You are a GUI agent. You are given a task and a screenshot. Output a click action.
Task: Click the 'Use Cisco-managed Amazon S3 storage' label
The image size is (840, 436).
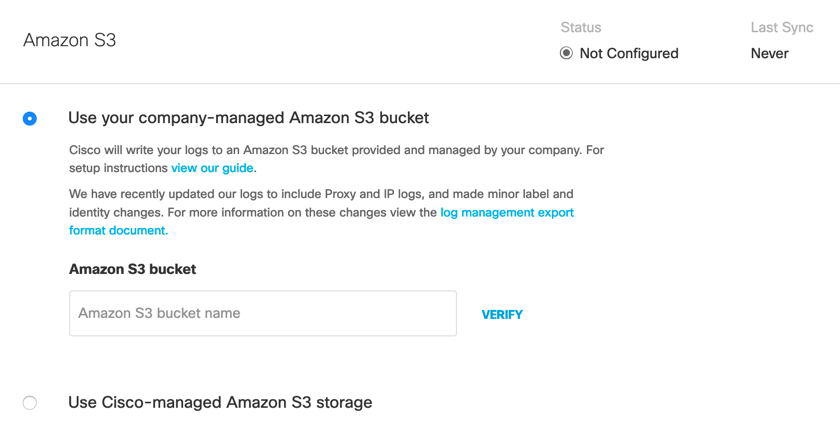point(220,403)
